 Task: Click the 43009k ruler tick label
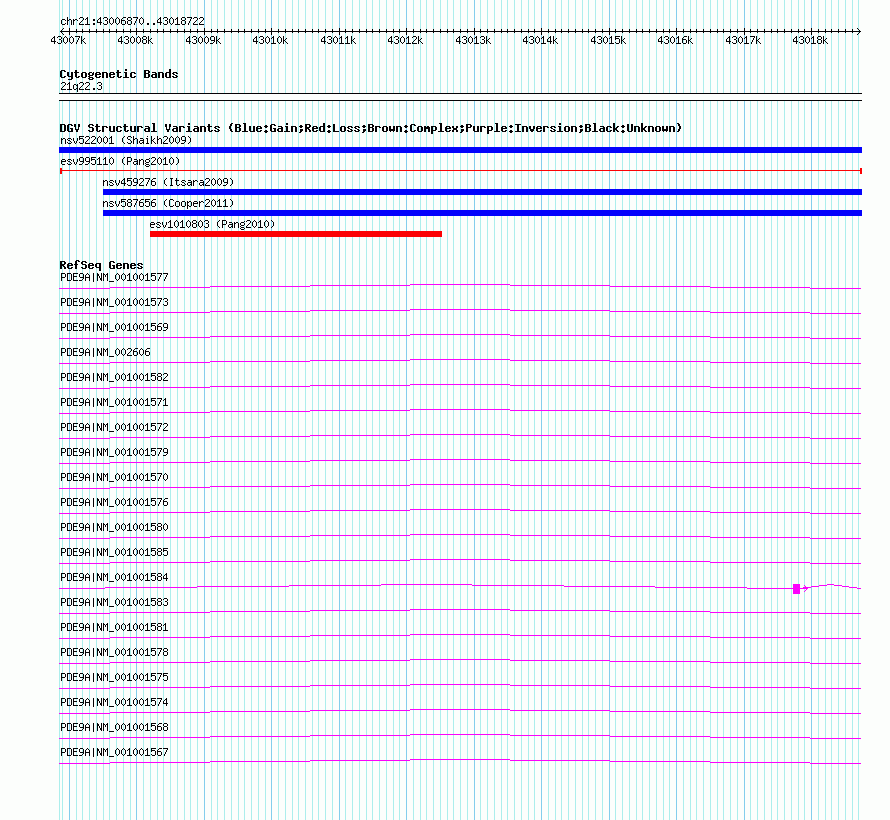click(203, 40)
